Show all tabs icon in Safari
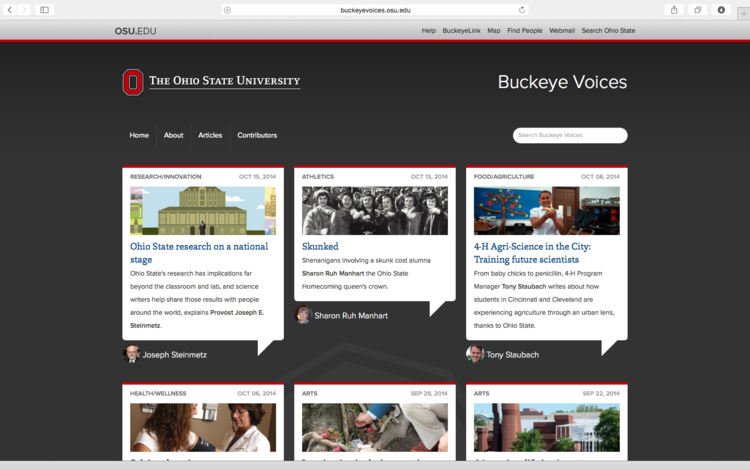This screenshot has height=469, width=750. click(x=697, y=10)
